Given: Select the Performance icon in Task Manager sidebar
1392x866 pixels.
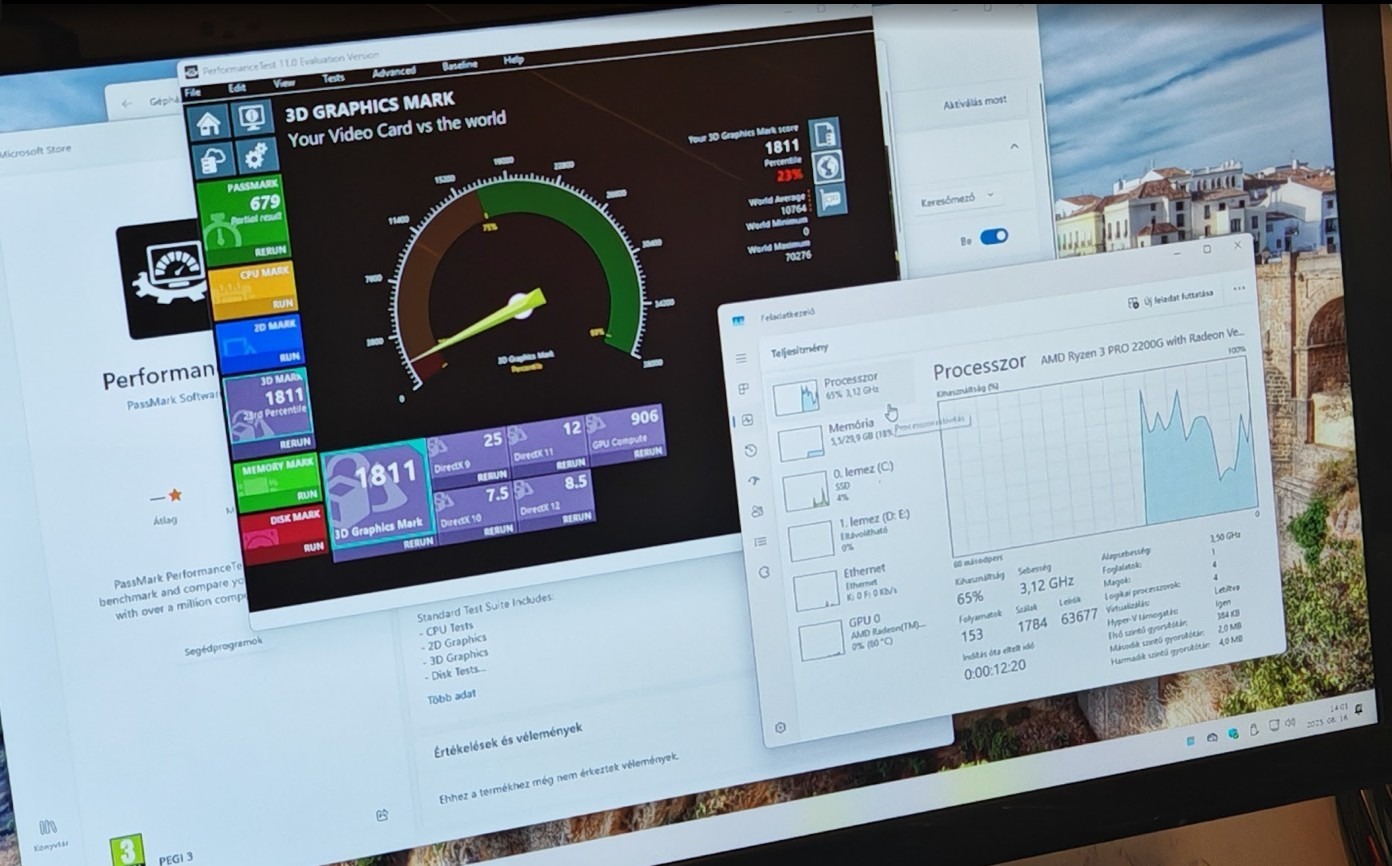Looking at the screenshot, I should click(748, 420).
